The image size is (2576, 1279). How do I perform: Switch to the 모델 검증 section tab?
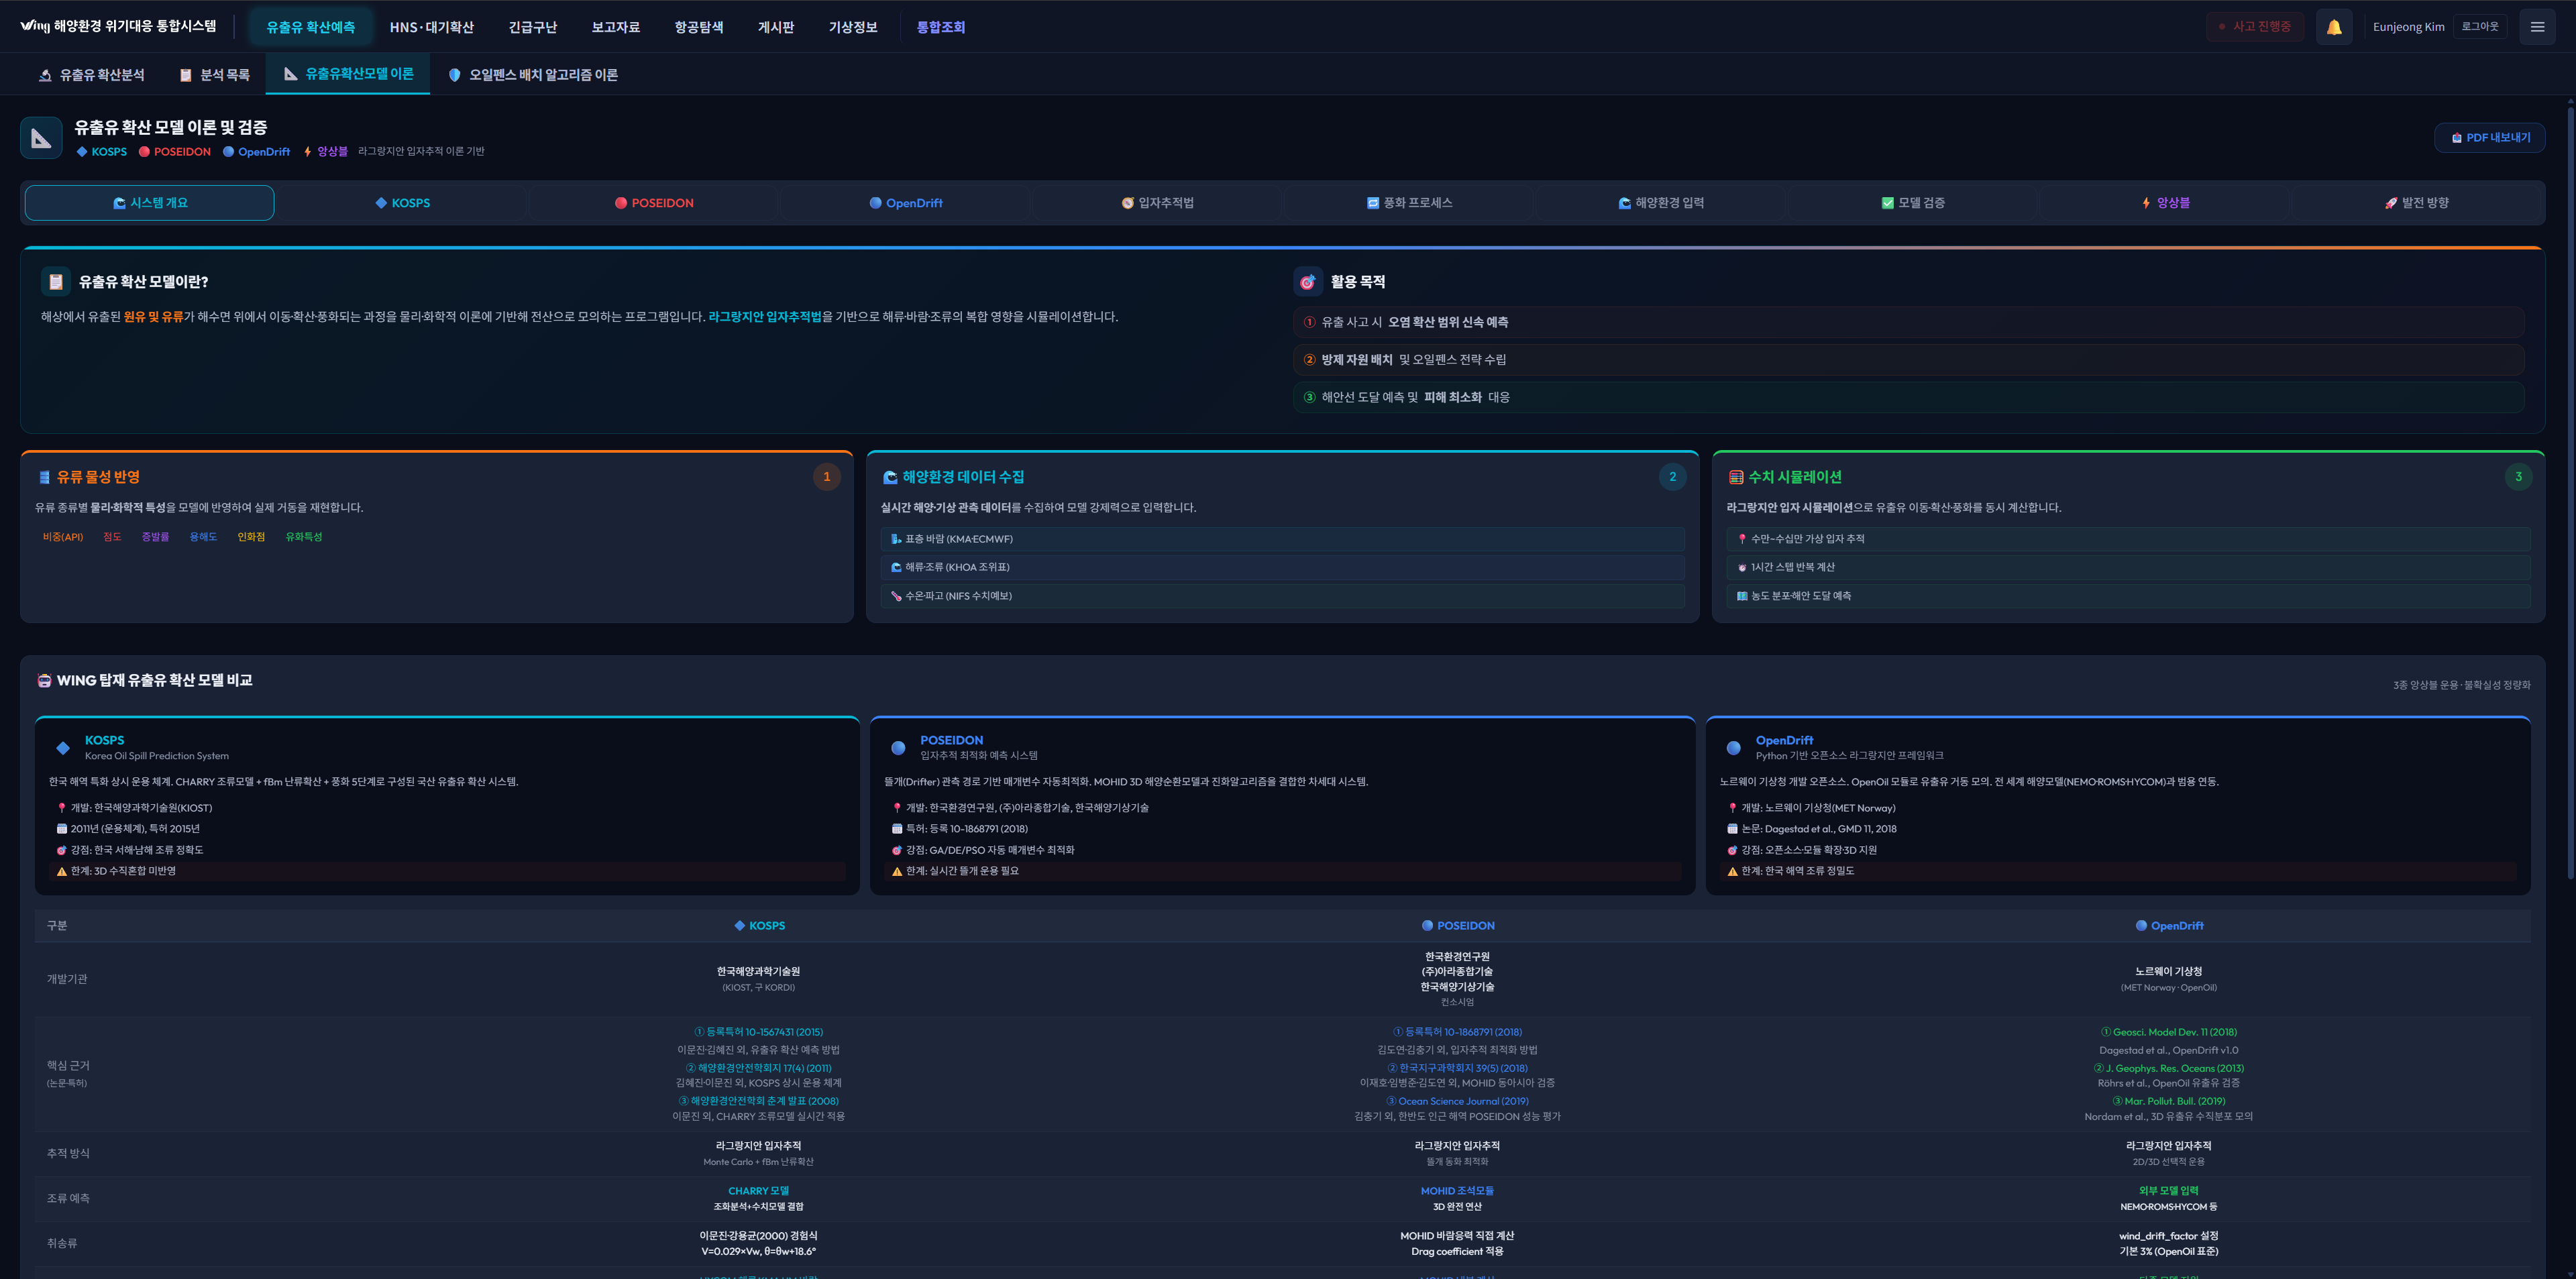1912,203
